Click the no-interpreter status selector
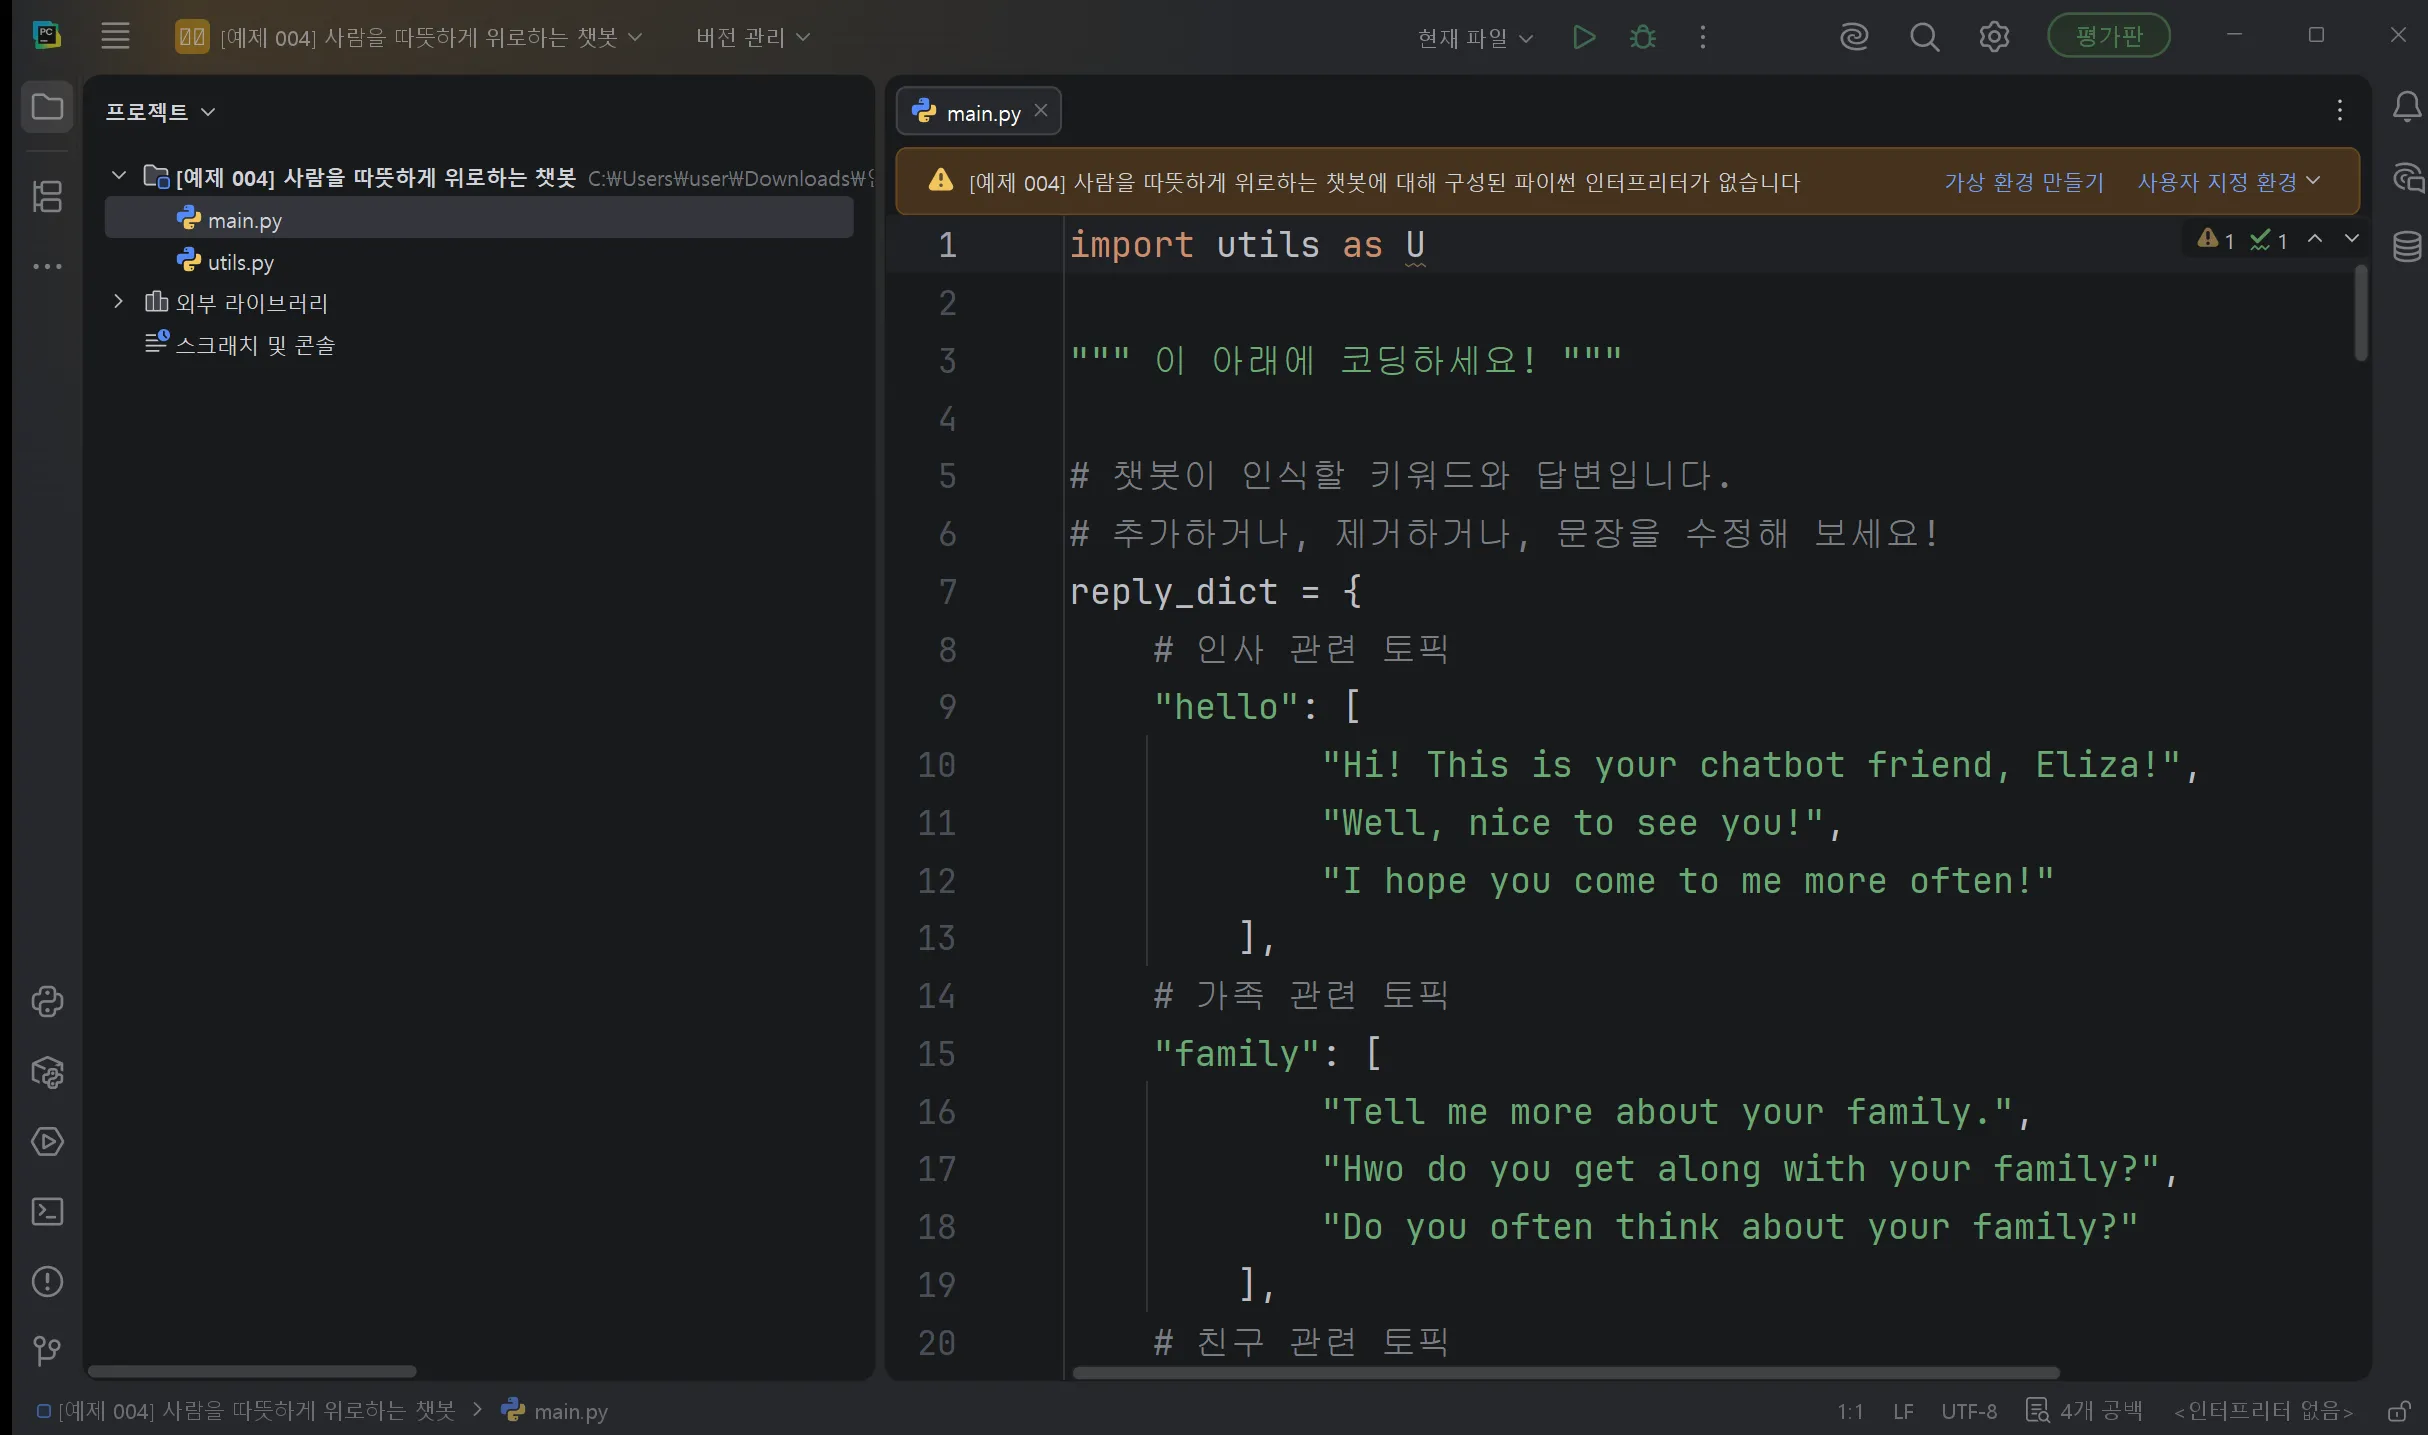The height and width of the screenshot is (1435, 2428). 2264,1411
